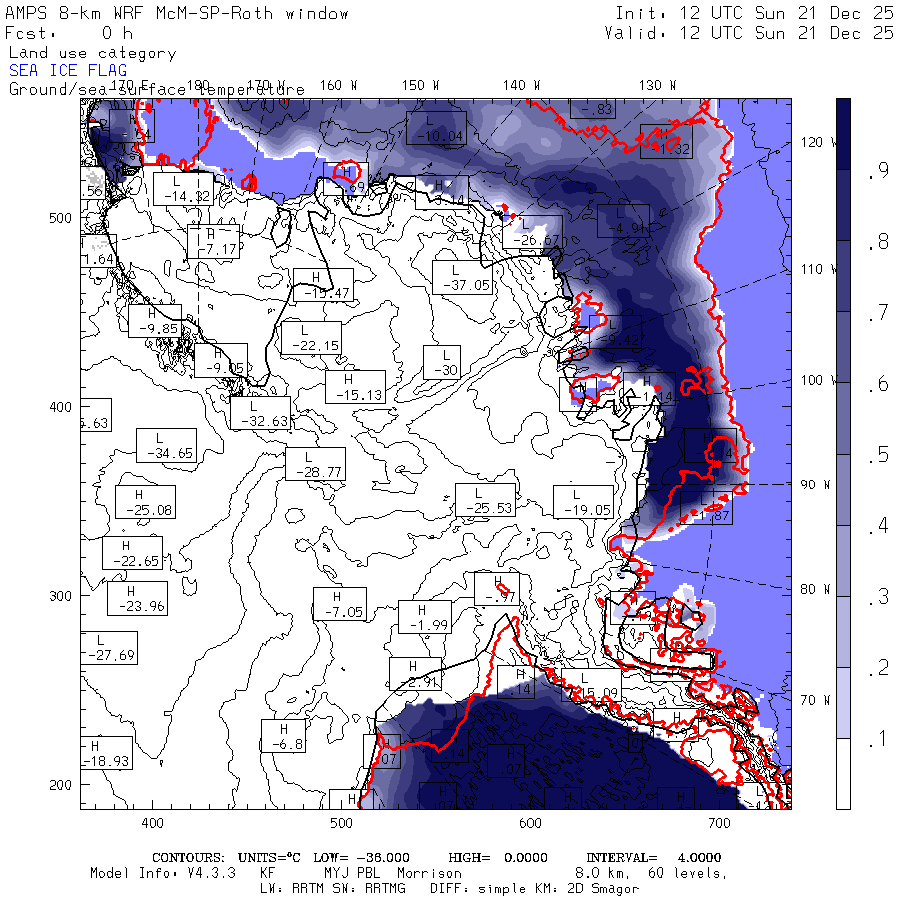Click the 'Land use category' label
This screenshot has height=900, width=900.
tap(92, 53)
